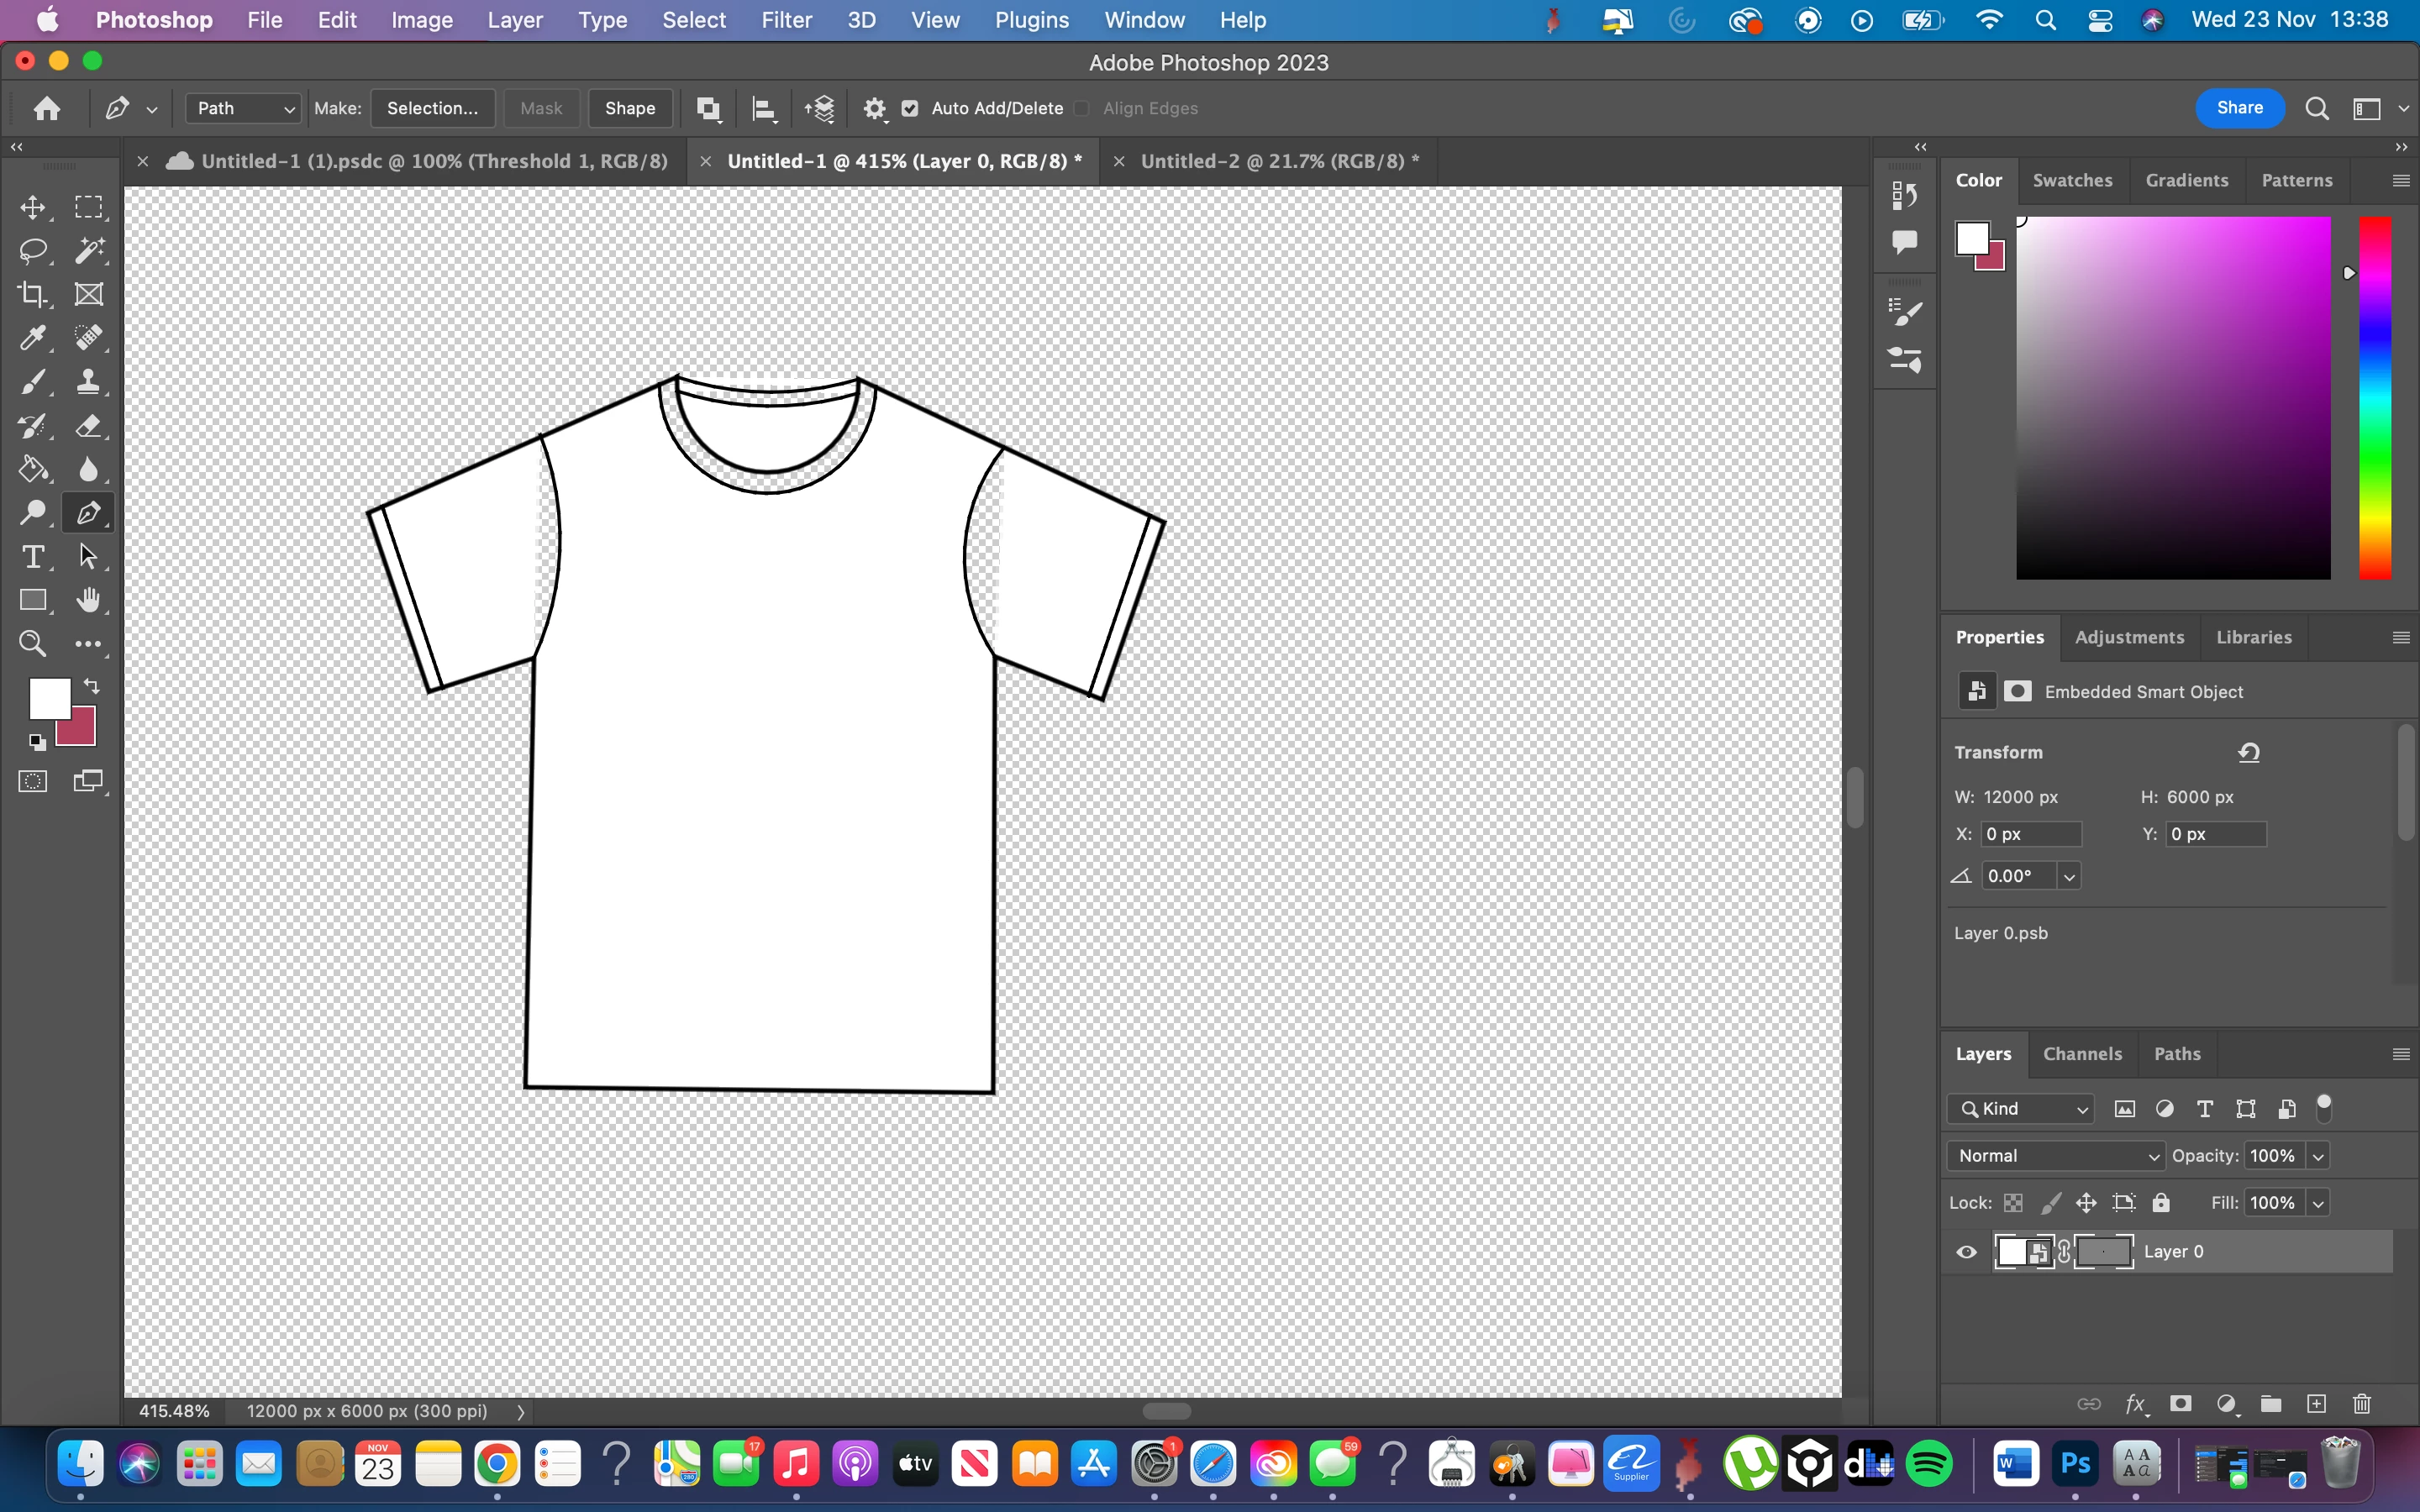
Task: Select the Eyedropper tool
Action: point(32,338)
